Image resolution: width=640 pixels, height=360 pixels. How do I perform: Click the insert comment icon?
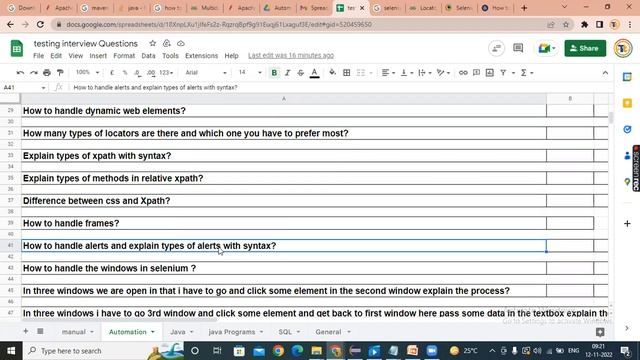click(x=476, y=73)
